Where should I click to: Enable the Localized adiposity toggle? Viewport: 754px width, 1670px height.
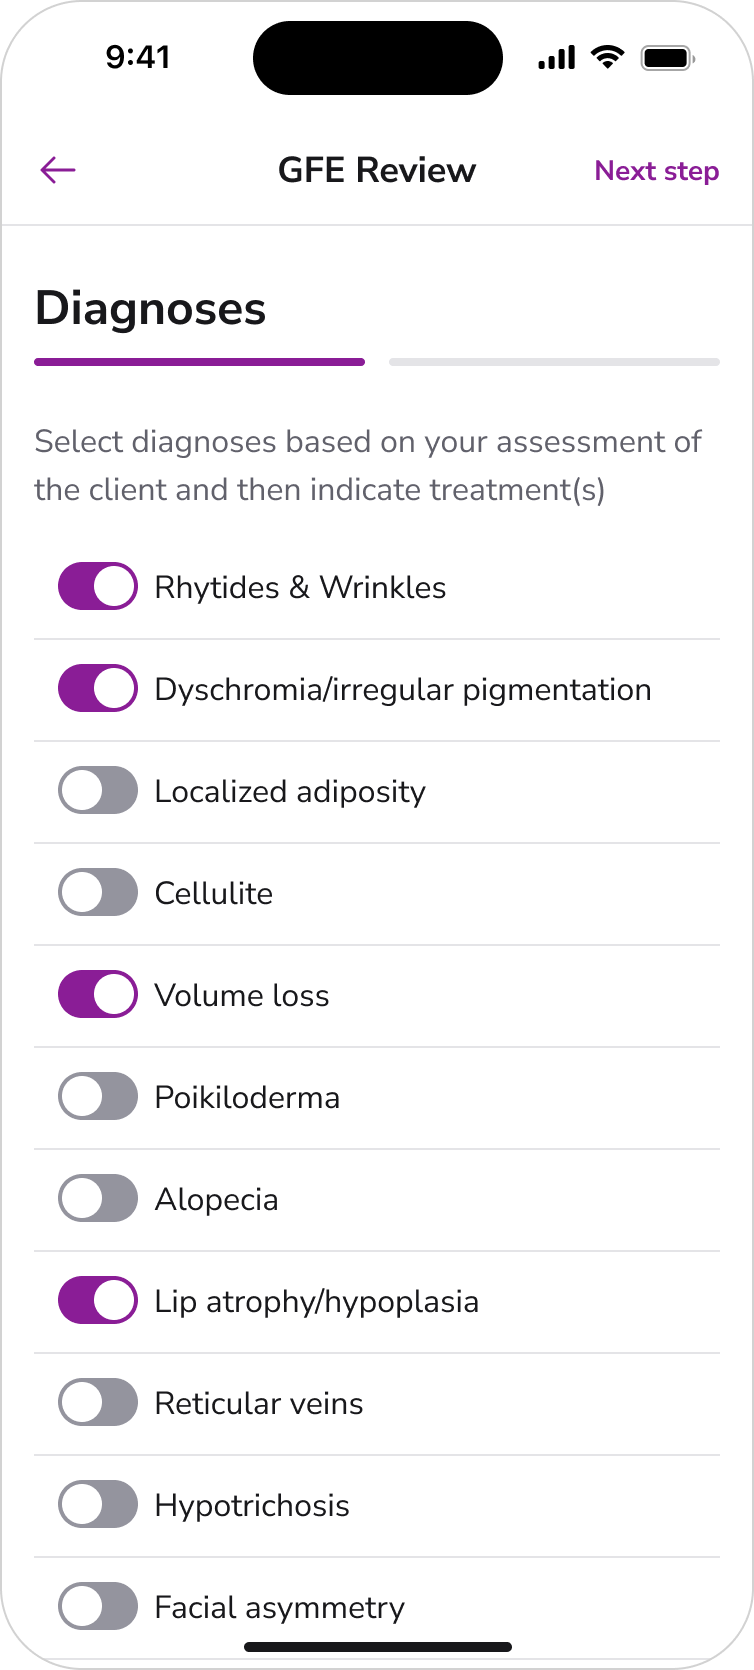click(98, 791)
